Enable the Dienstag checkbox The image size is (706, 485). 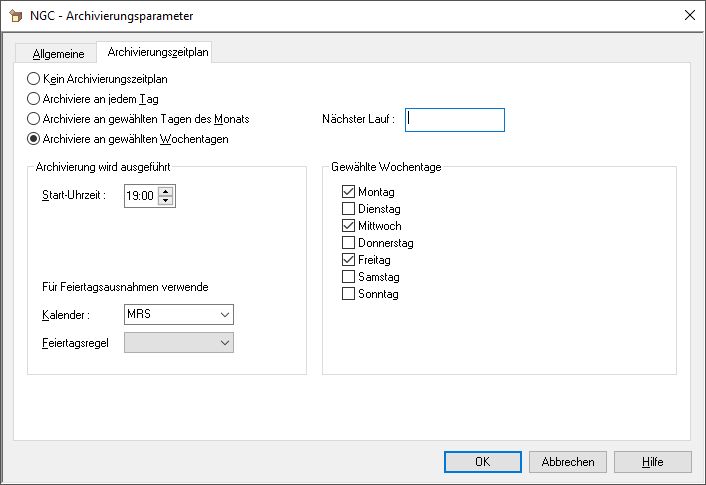click(349, 209)
